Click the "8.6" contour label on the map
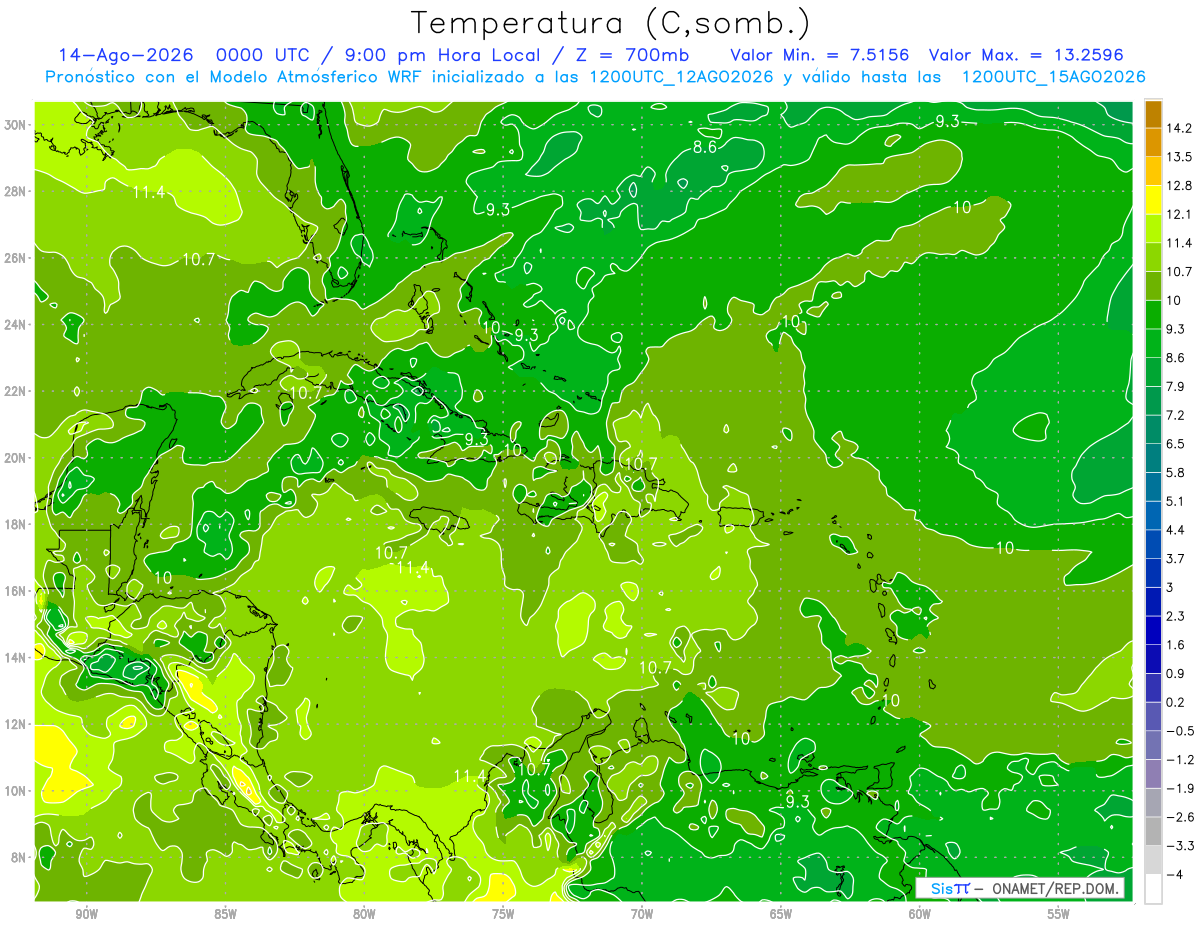1200x927 pixels. pyautogui.click(x=705, y=147)
